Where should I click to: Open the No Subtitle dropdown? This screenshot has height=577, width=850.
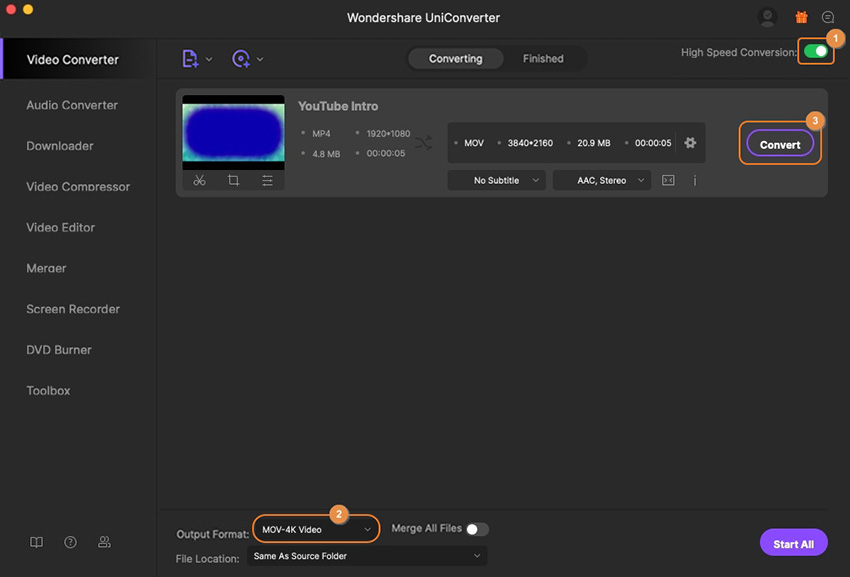496,180
